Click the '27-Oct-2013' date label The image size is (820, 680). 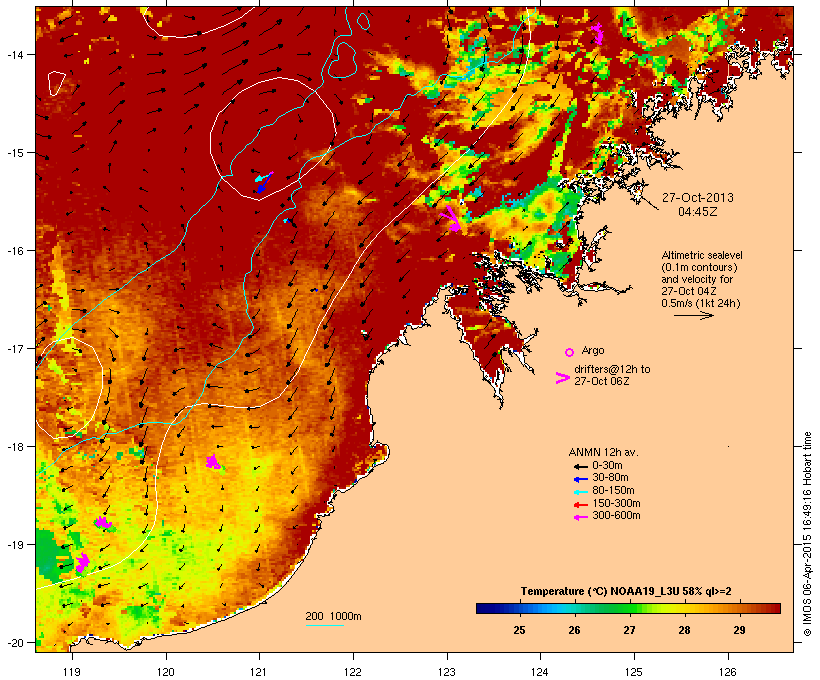click(698, 198)
